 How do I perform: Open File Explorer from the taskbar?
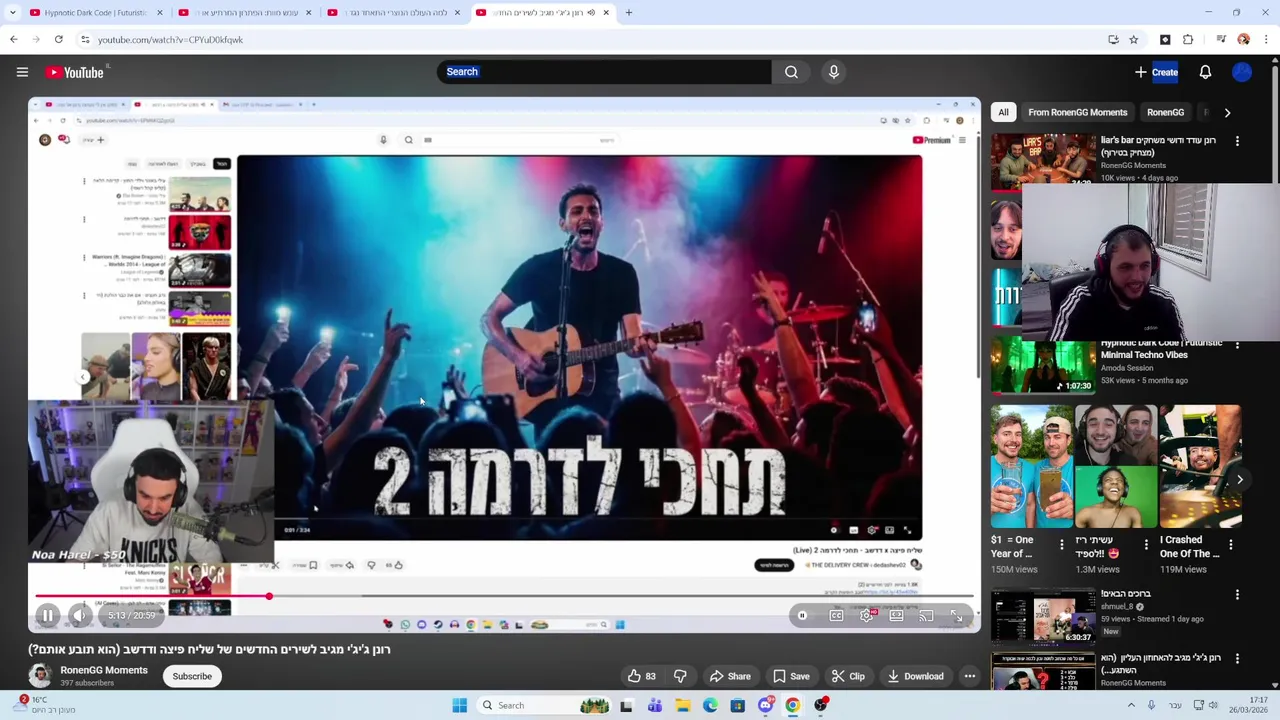coord(683,705)
